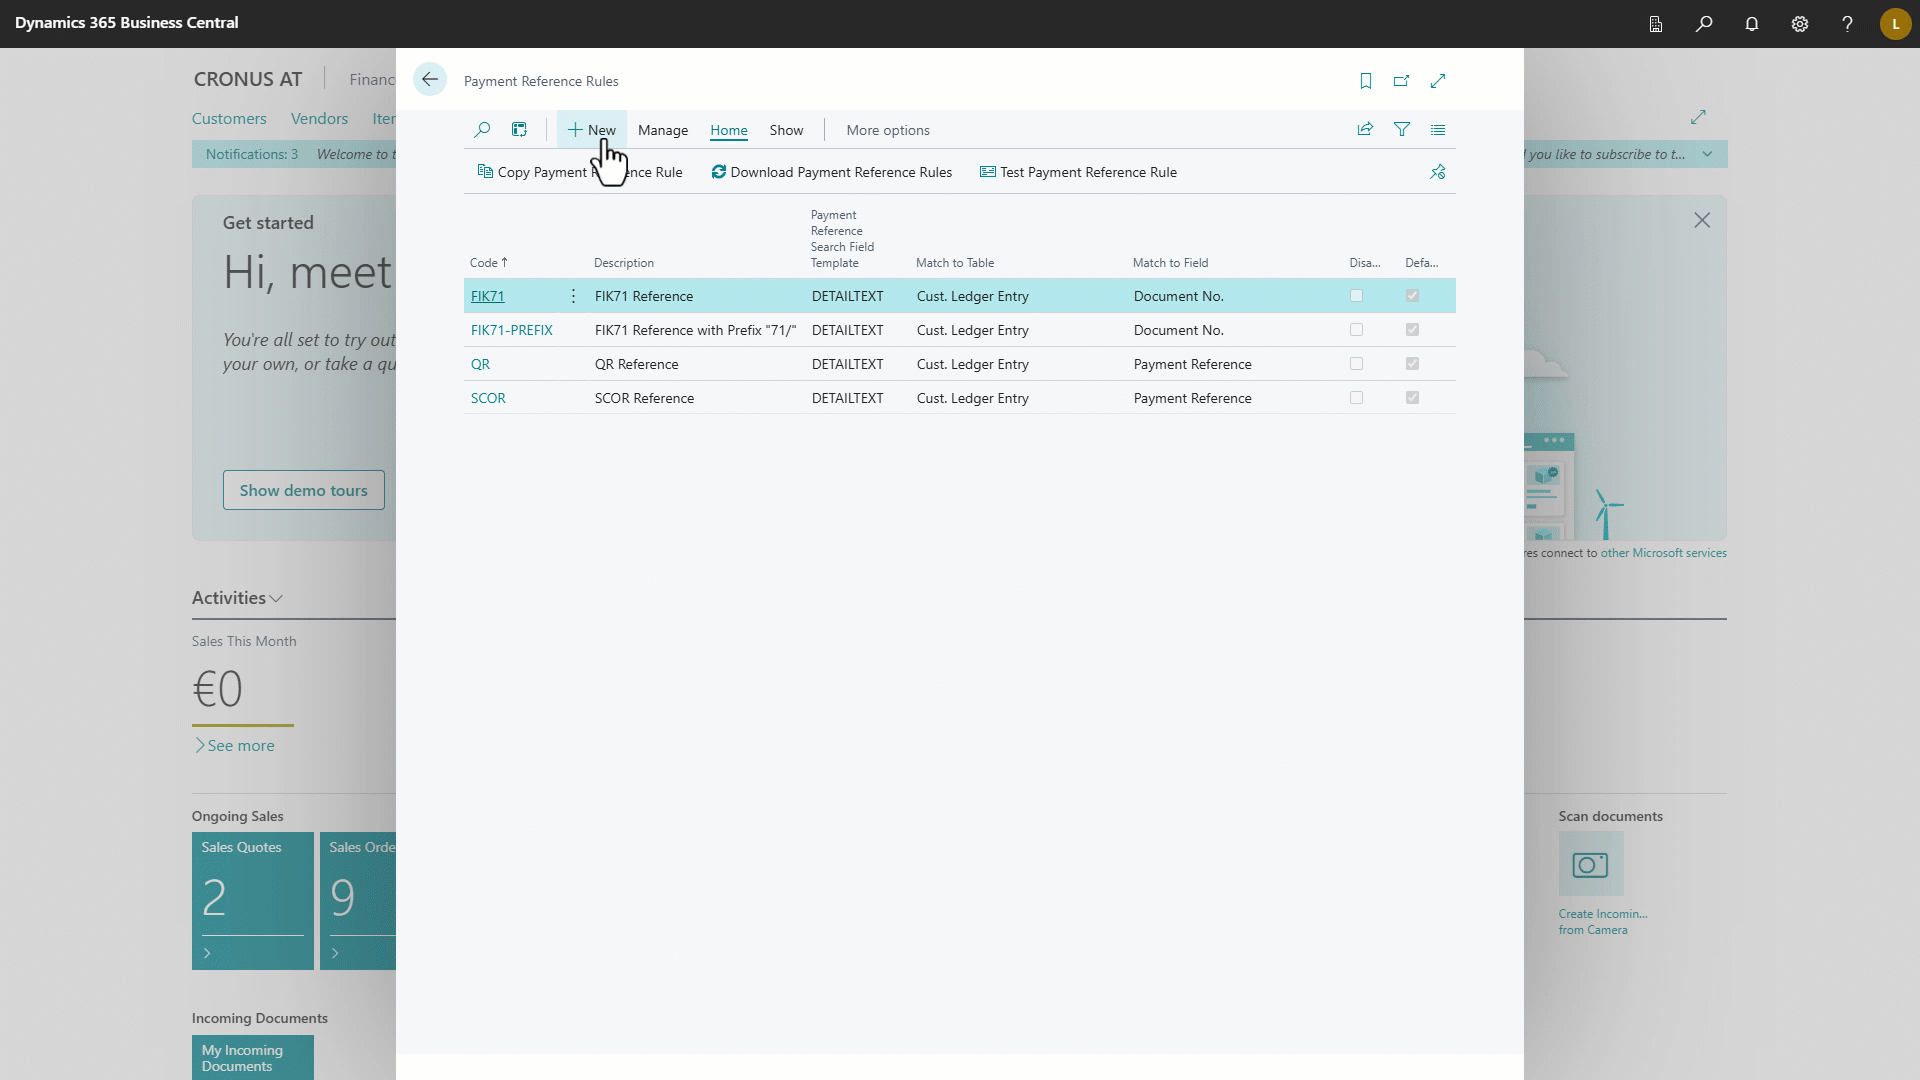Expand the notification bar chevron

pos(1707,154)
